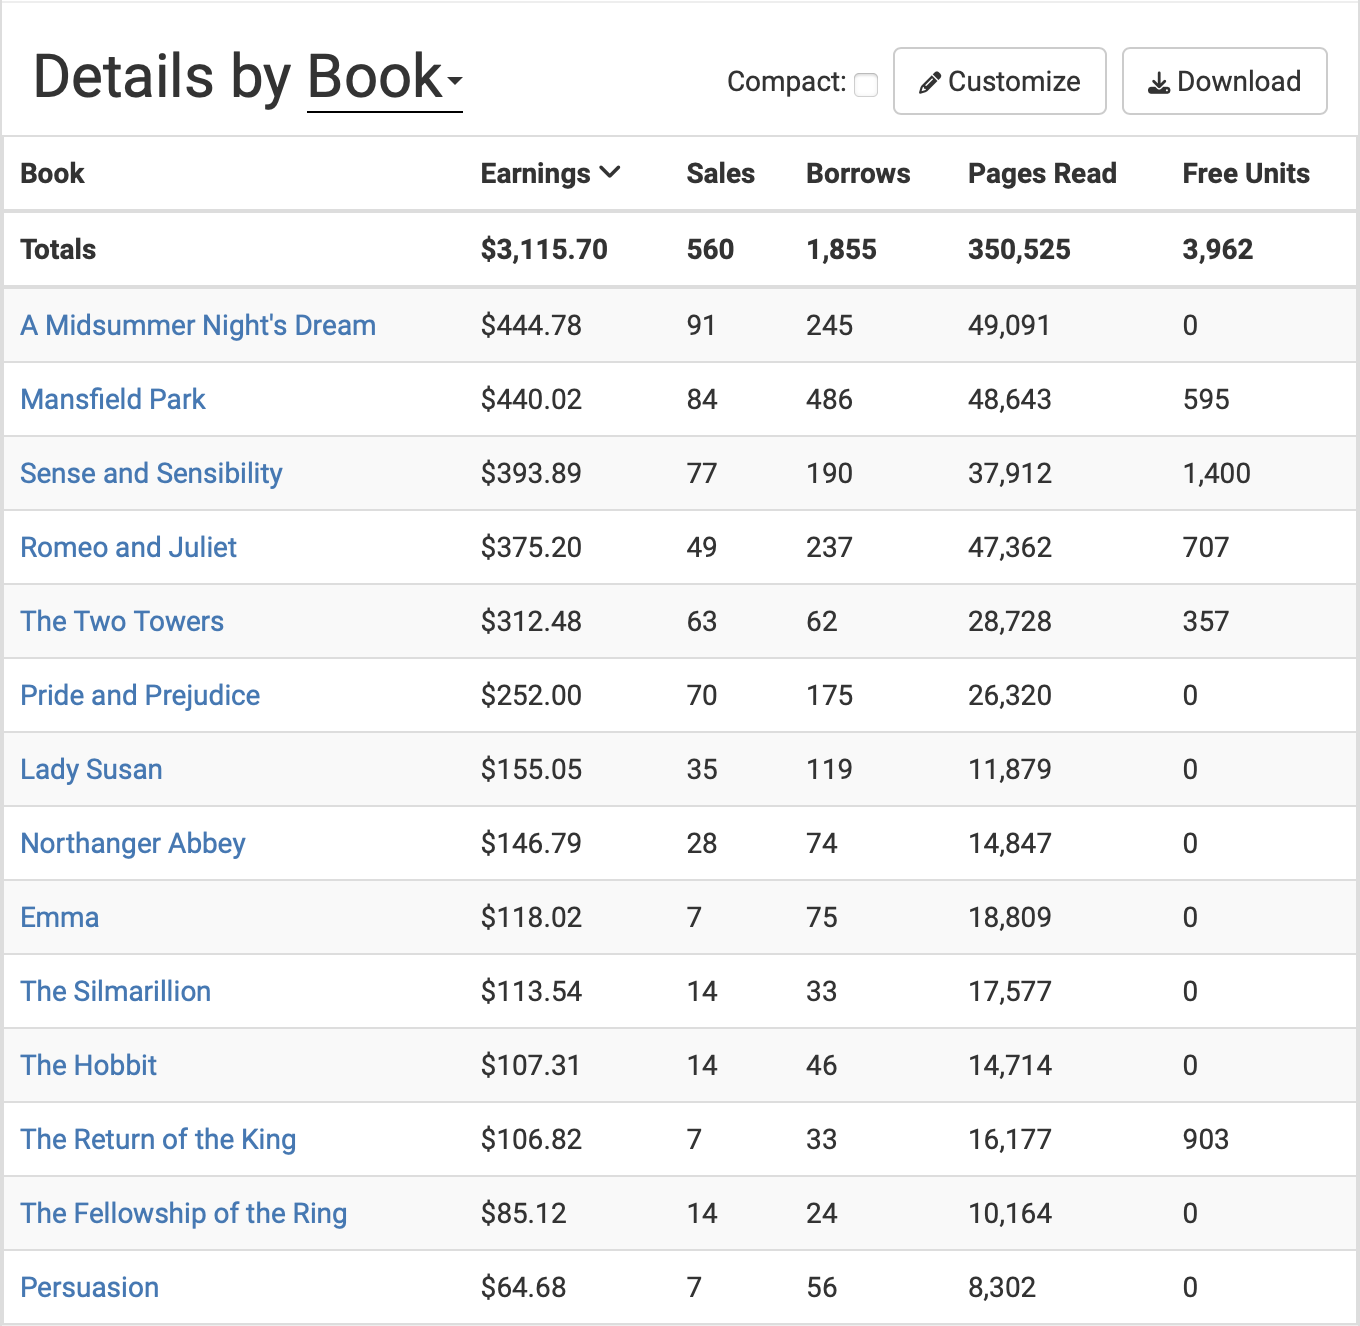
Task: Select total pages read 350,525
Action: coord(1019,249)
